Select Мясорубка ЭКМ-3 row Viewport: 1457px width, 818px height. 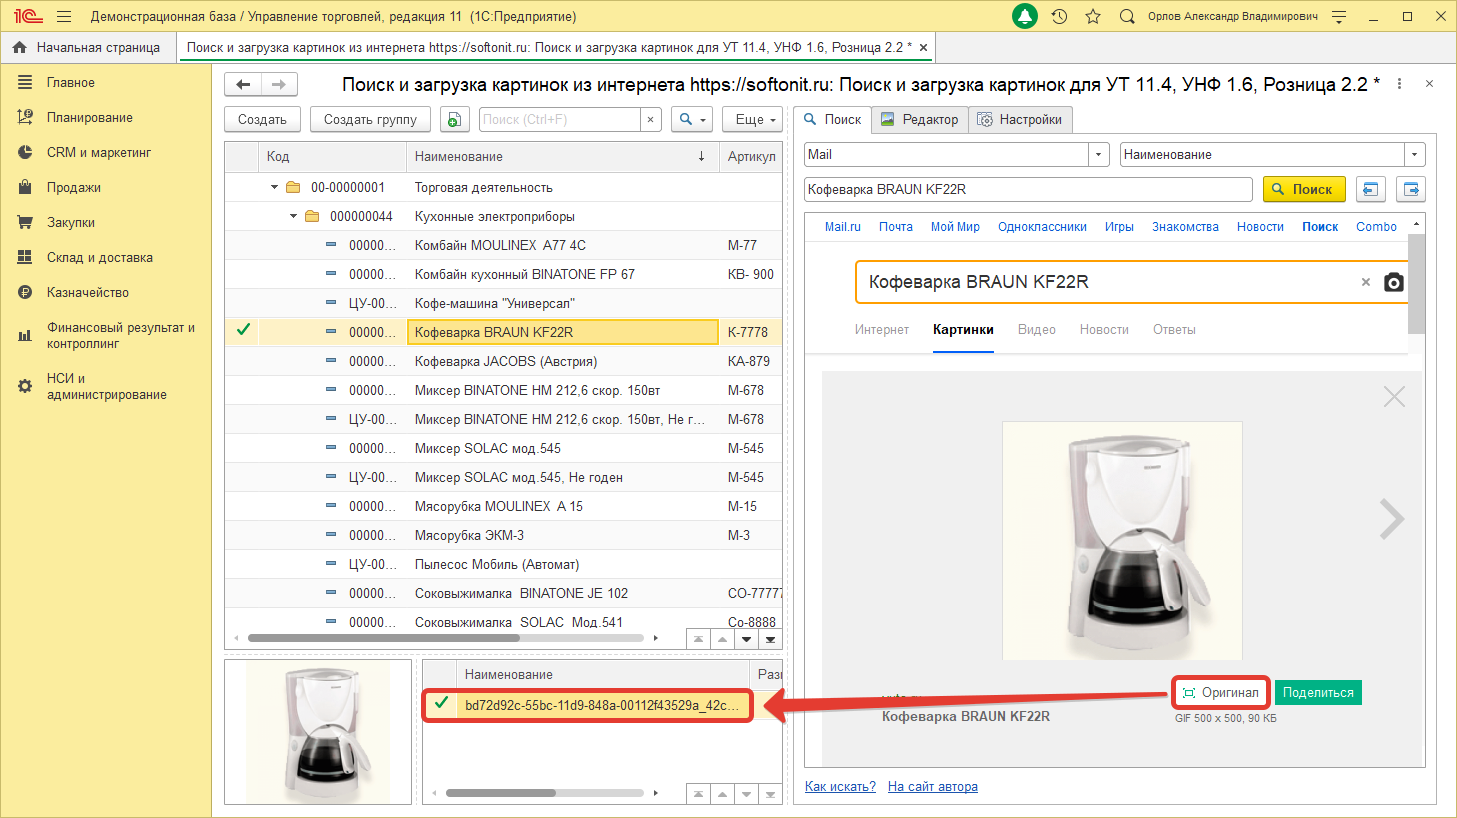click(x=503, y=535)
